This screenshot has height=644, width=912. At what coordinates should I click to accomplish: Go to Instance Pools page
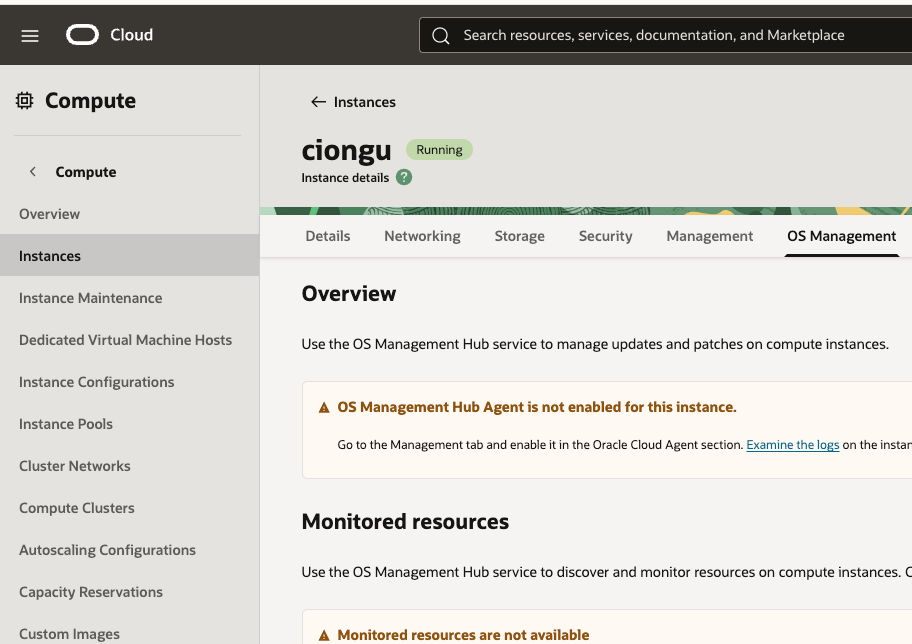pos(66,424)
